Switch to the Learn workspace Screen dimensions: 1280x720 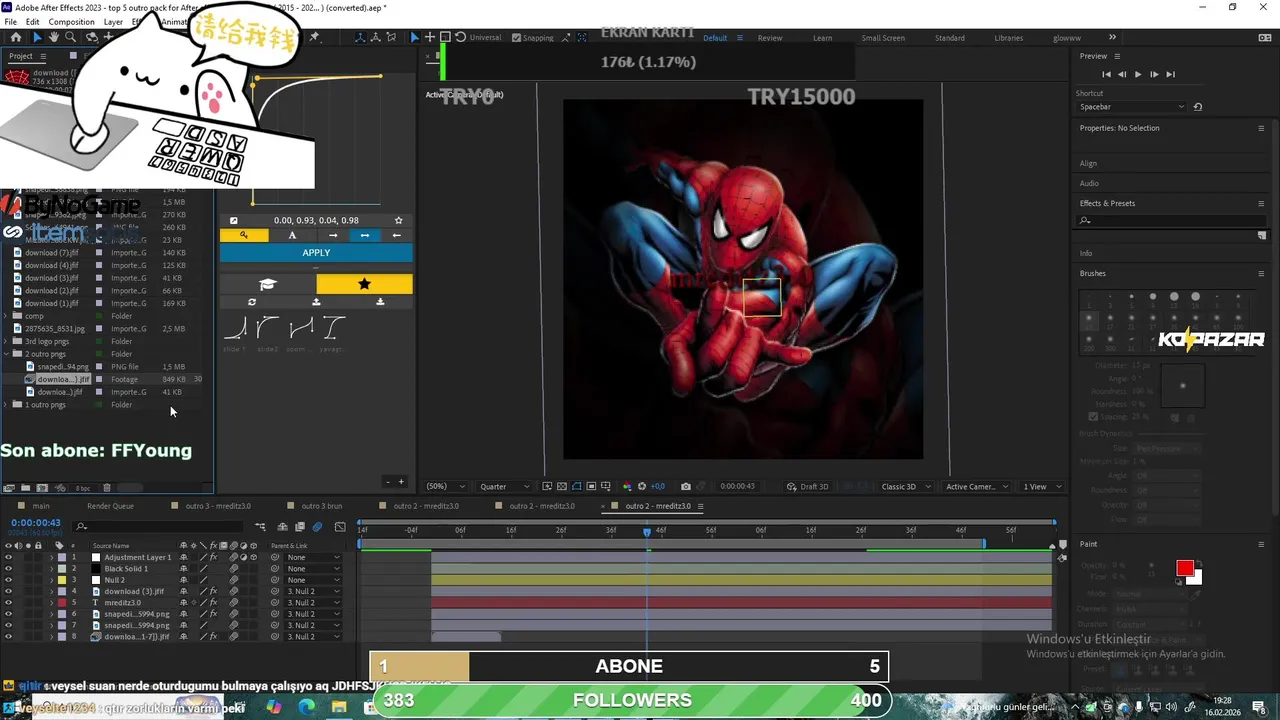point(822,38)
